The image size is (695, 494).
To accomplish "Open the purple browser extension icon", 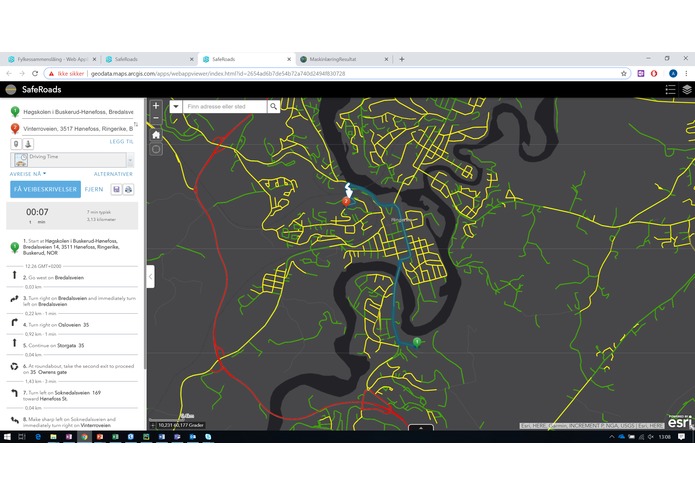I will [x=640, y=74].
